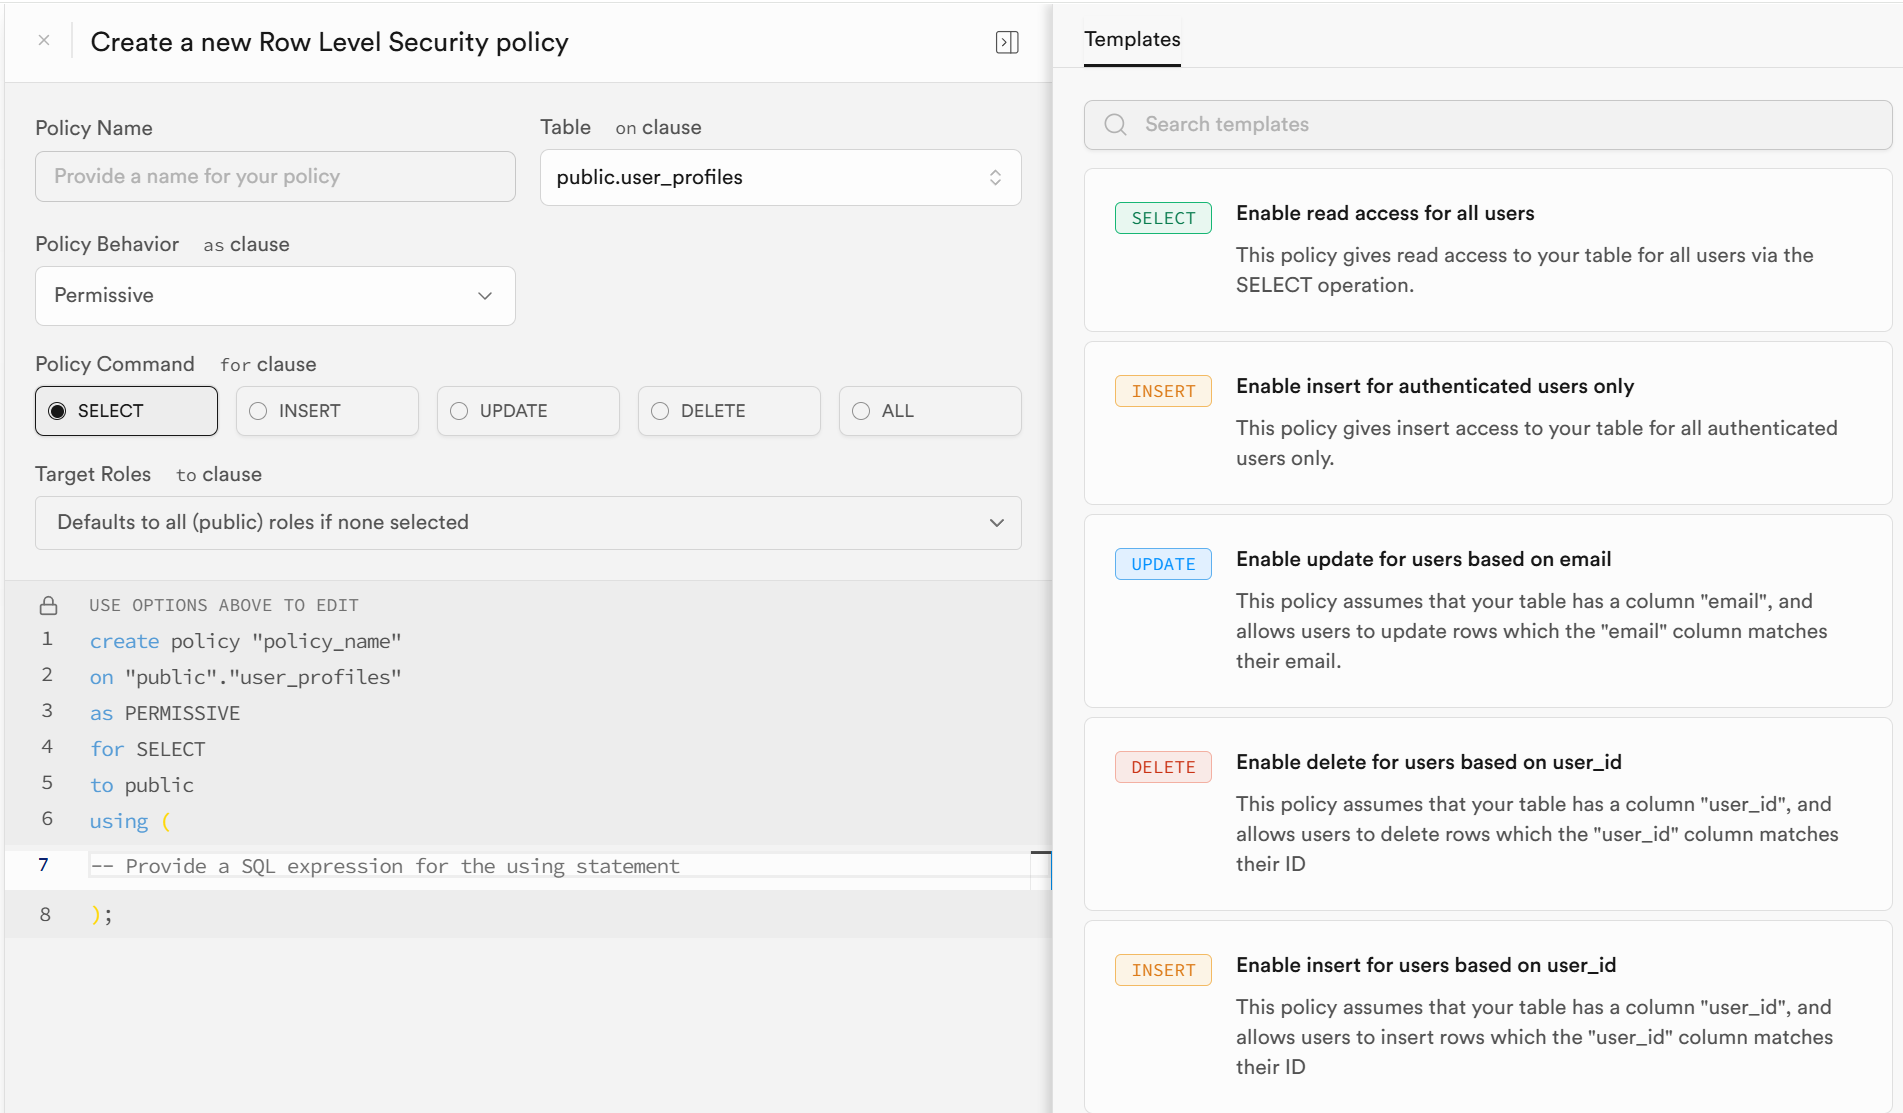This screenshot has height=1113, width=1903.
Task: Choose the ALL policy command
Action: (x=930, y=411)
